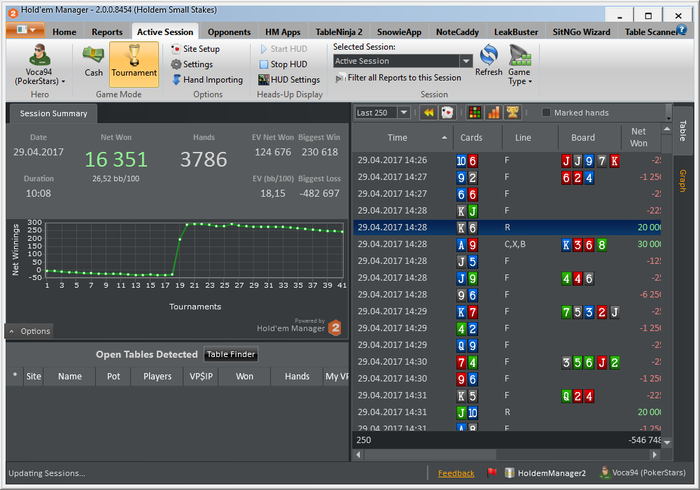The width and height of the screenshot is (700, 490).
Task: Click the Voca94 (PokerStars) status icon
Action: coord(605,473)
